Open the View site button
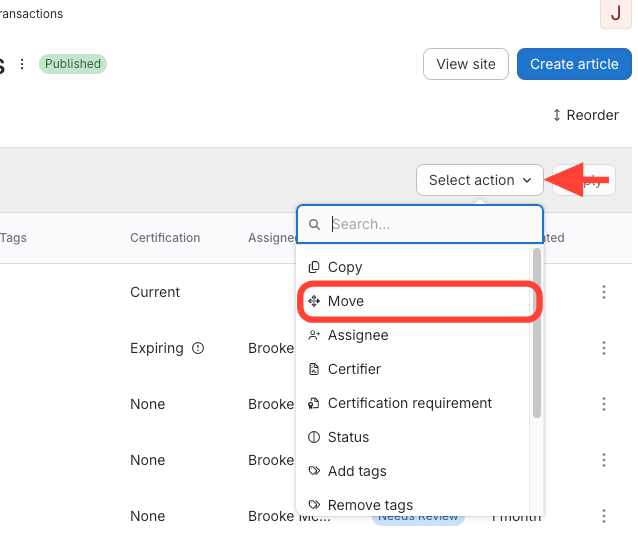 466,64
